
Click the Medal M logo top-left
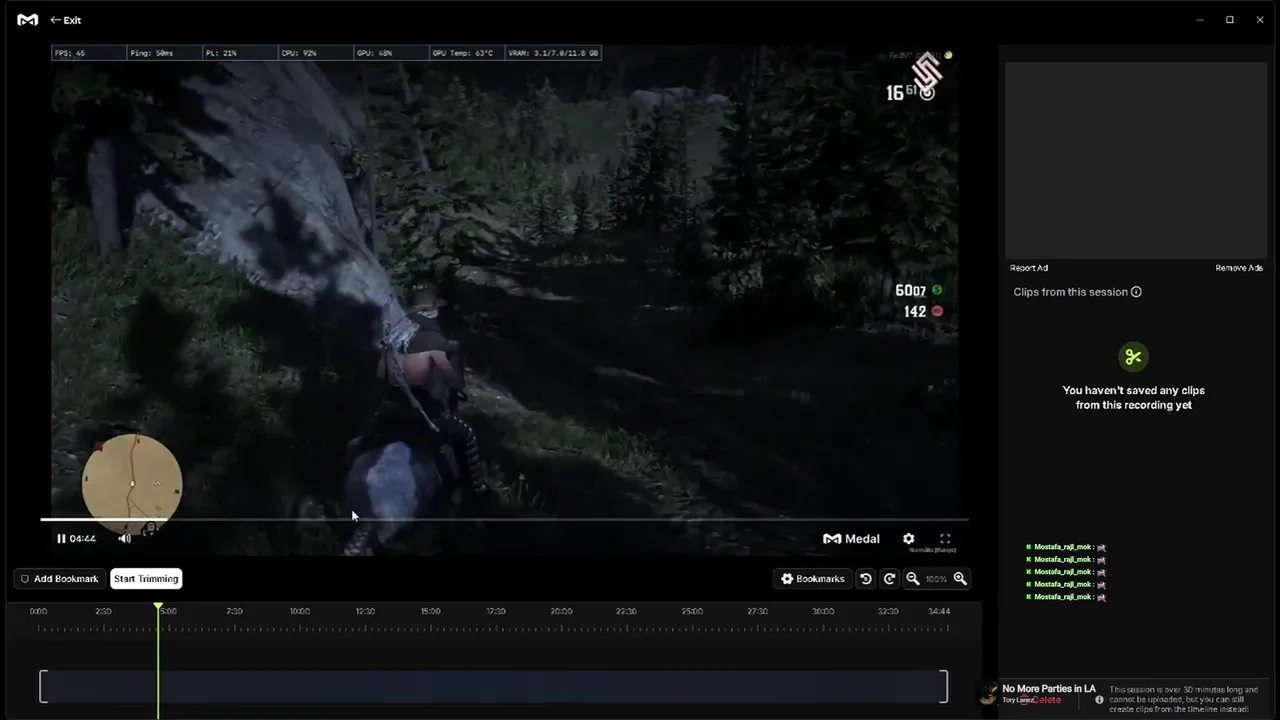click(28, 20)
